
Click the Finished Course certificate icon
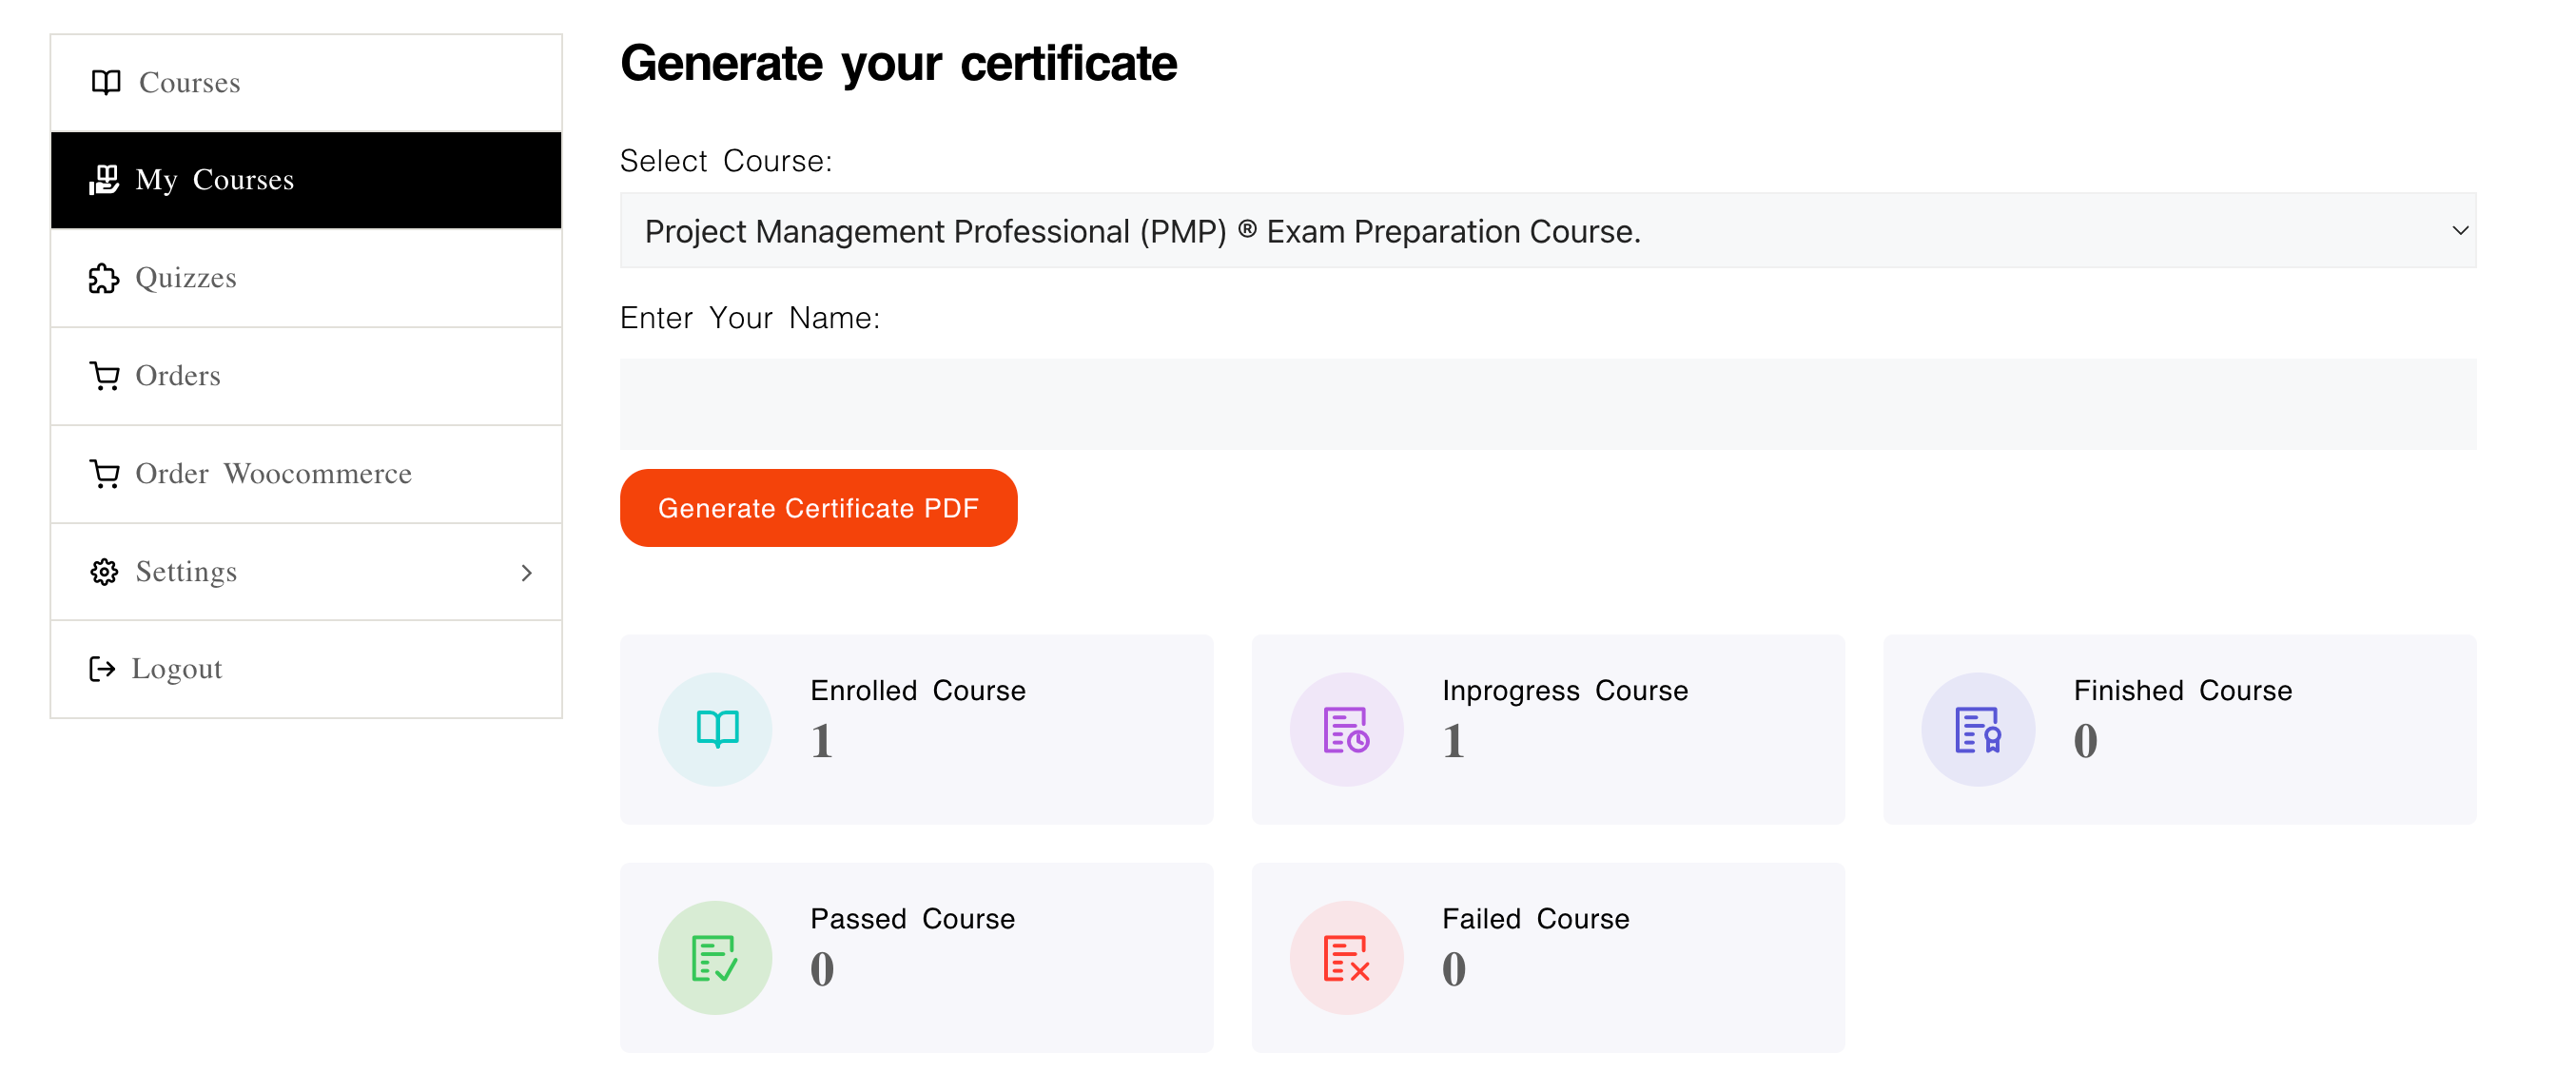tap(1977, 729)
